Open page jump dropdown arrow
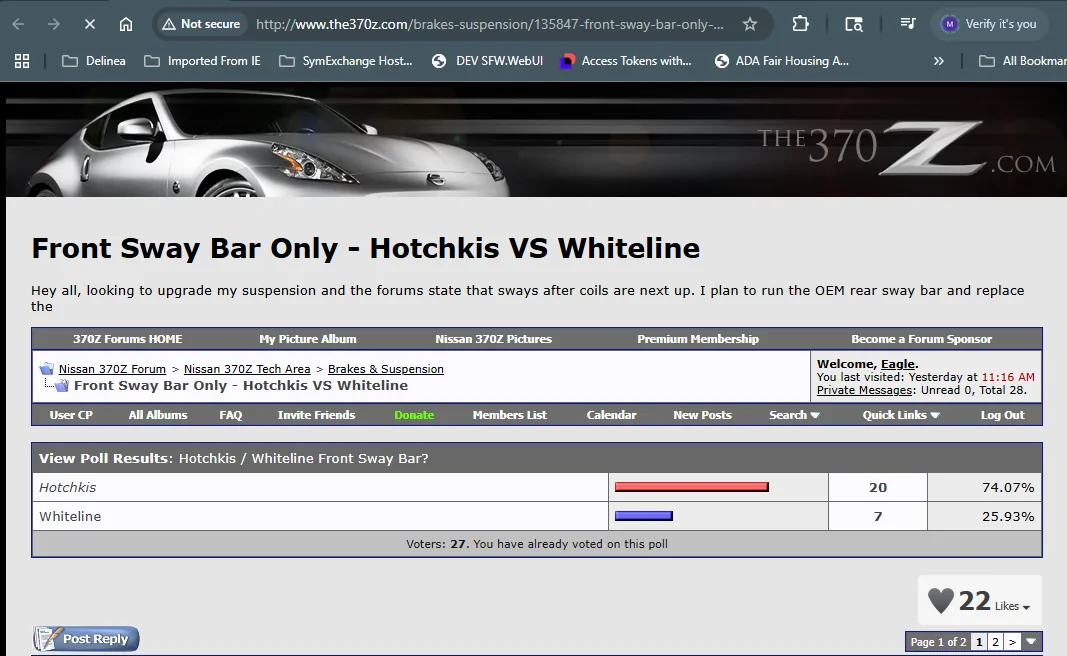 pos(1032,642)
